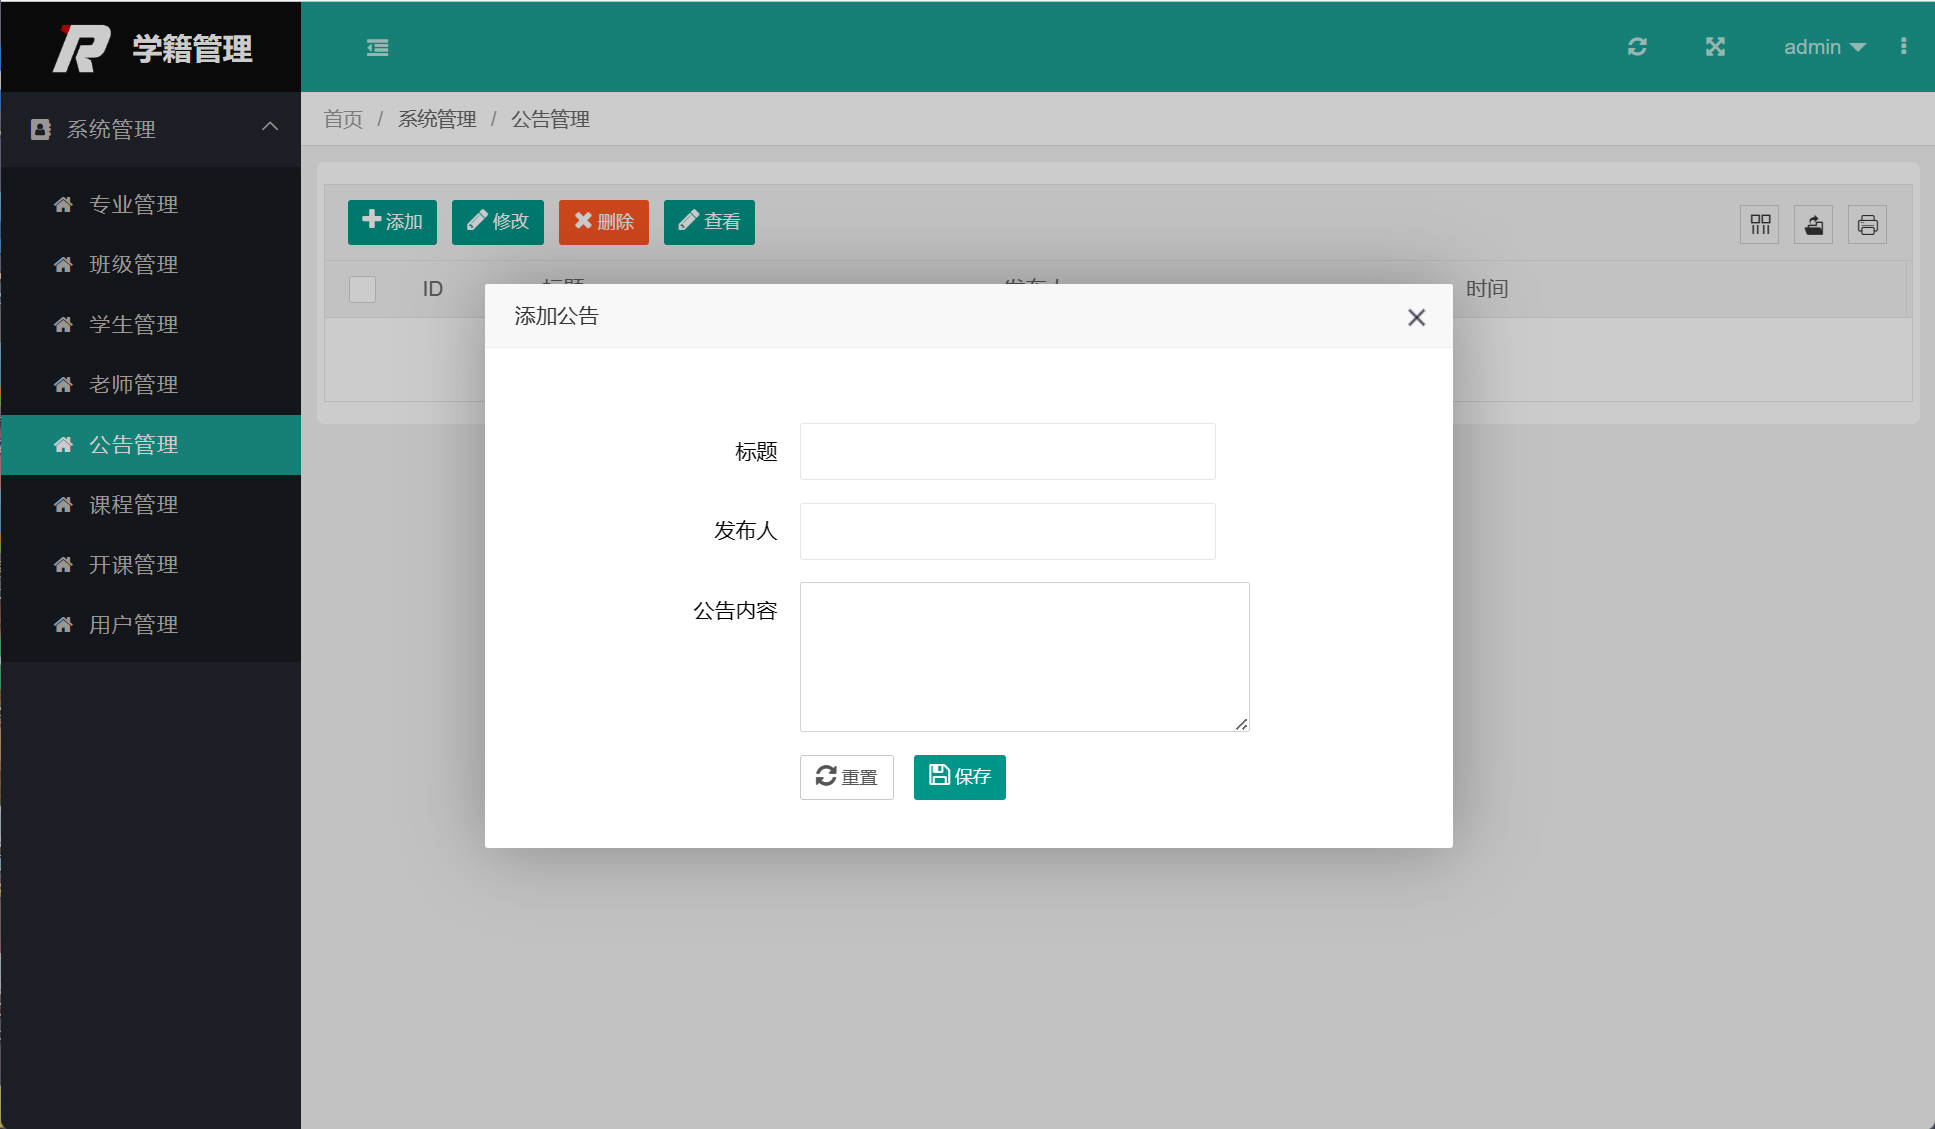Click the 首页 breadcrumb link
This screenshot has height=1129, width=1935.
pos(343,119)
